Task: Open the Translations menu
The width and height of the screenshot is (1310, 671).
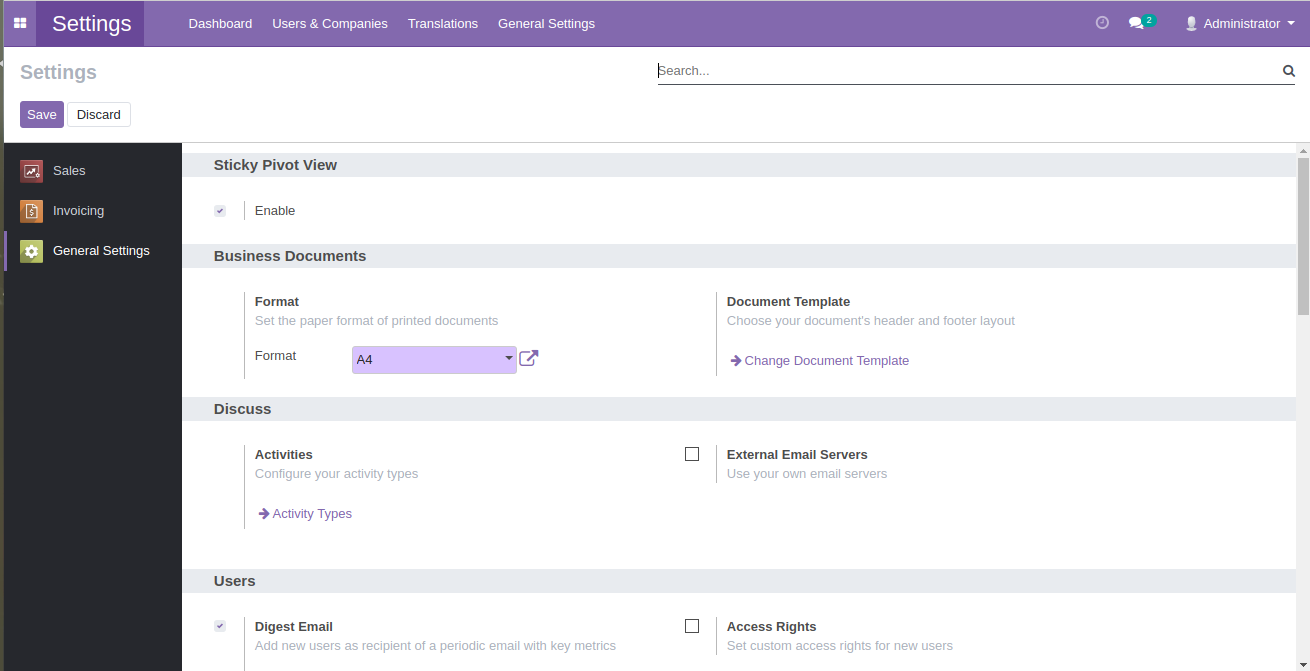Action: [x=442, y=23]
